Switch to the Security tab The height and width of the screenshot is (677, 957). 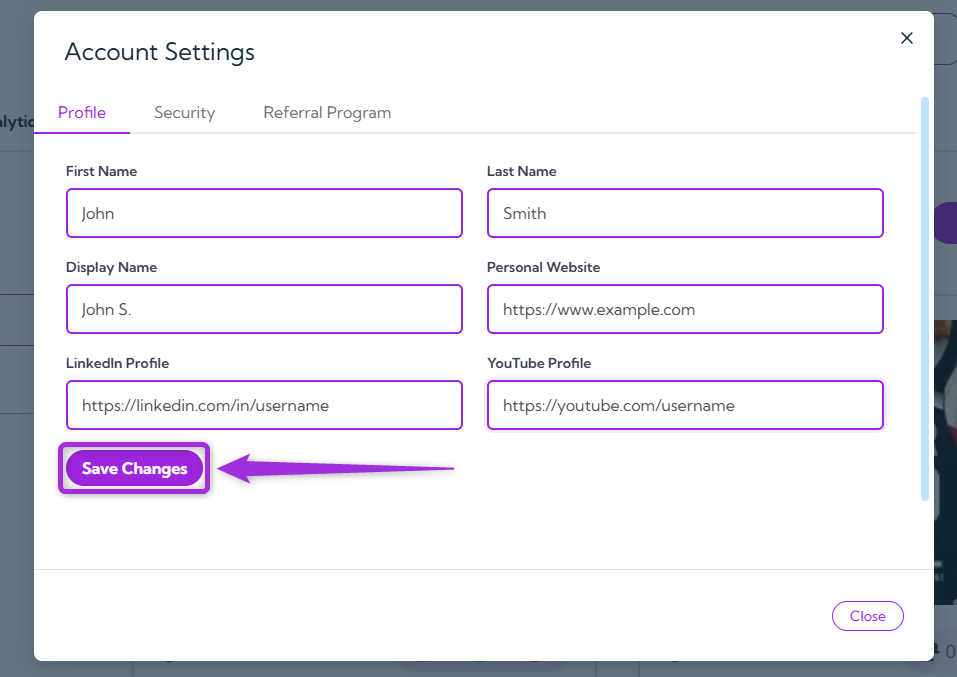(x=184, y=112)
